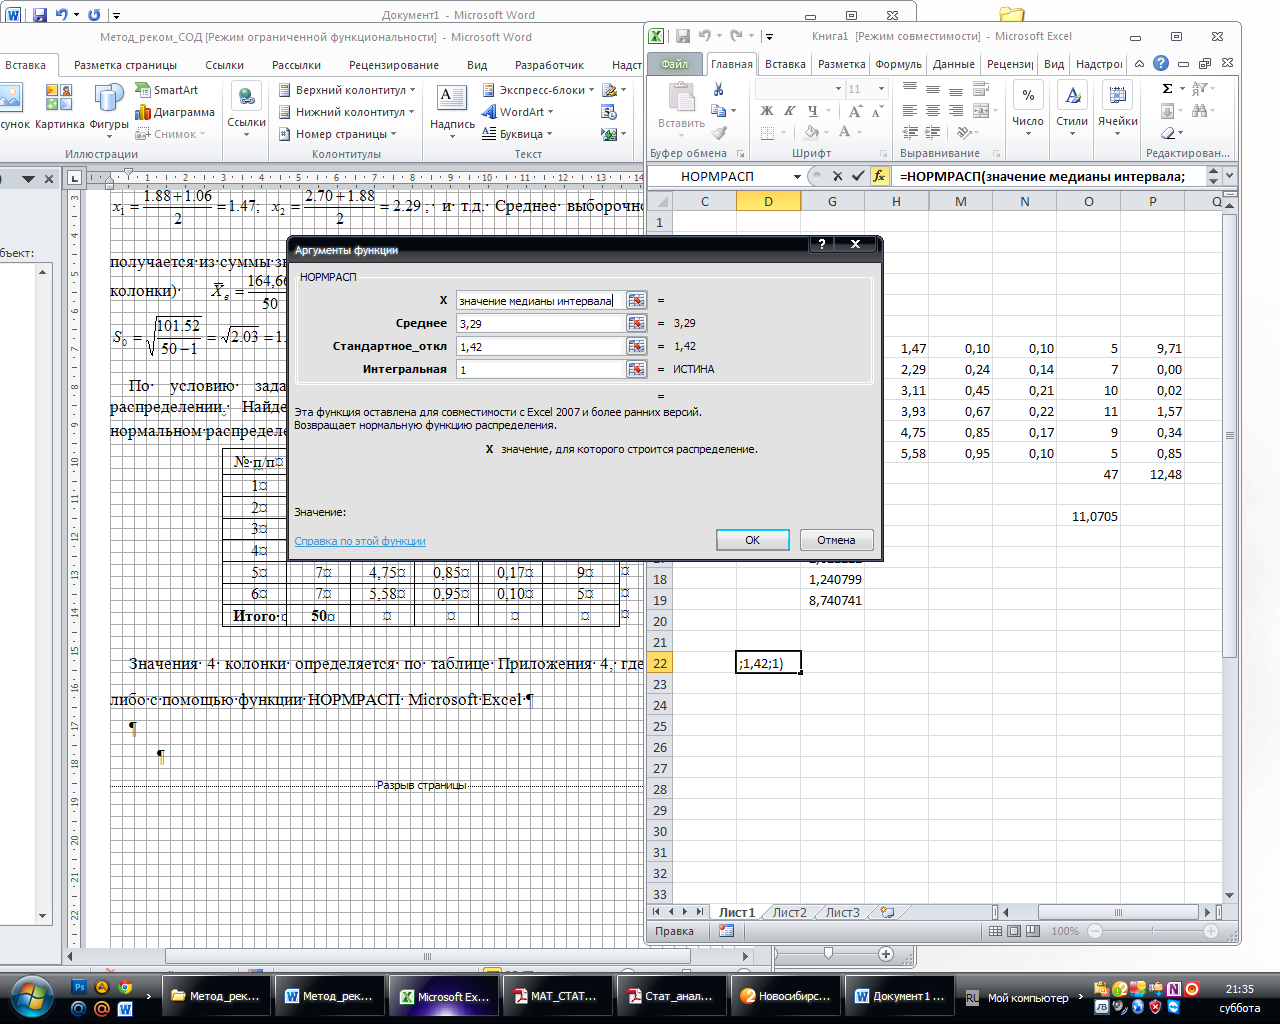Click Excel Page Break Preview view button

[x=1033, y=931]
